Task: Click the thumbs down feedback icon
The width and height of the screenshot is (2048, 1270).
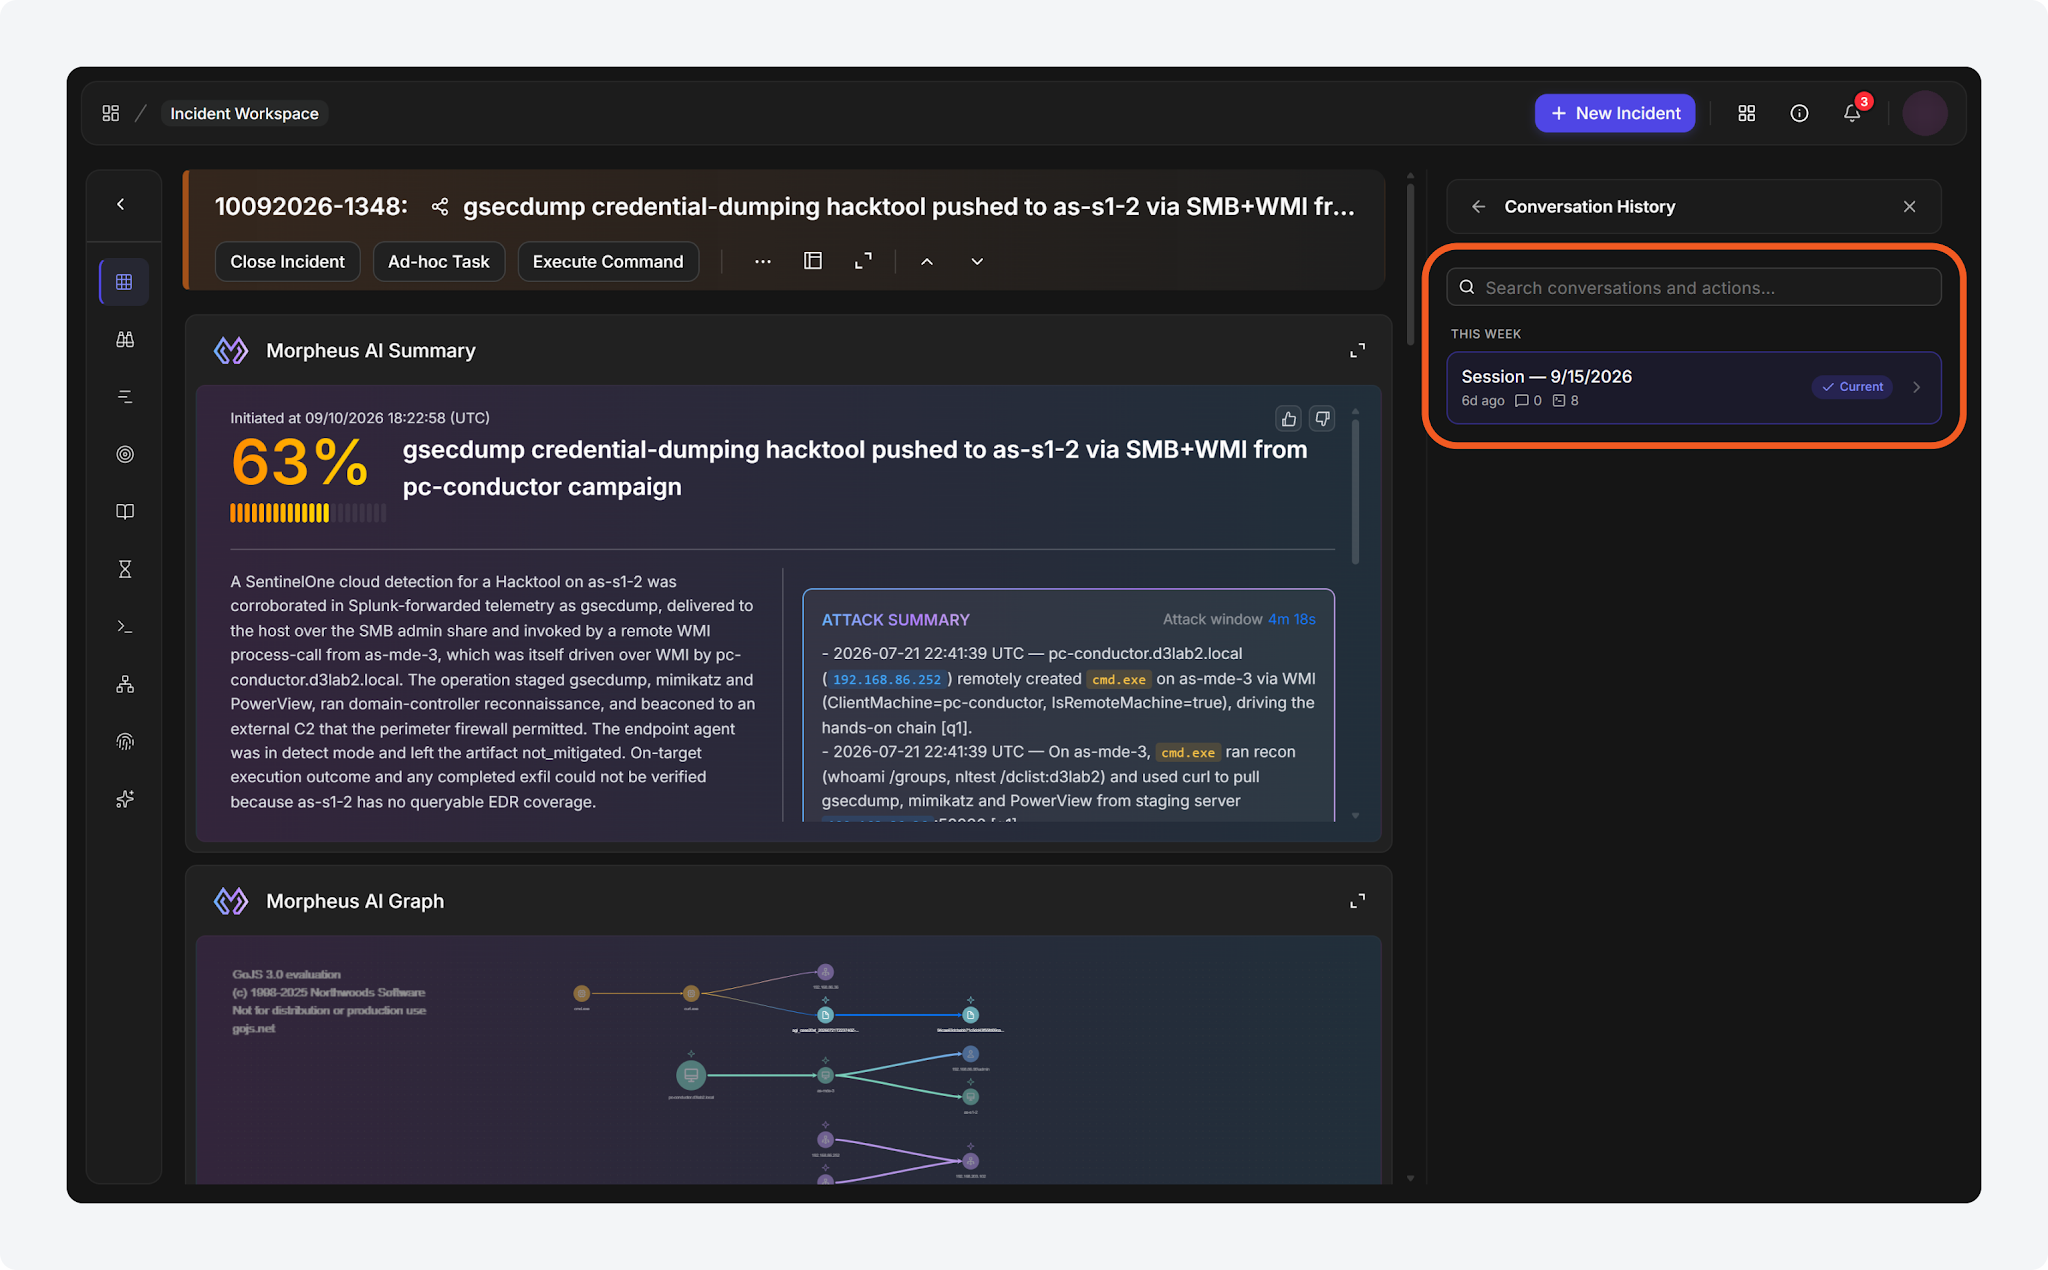Action: click(x=1322, y=419)
